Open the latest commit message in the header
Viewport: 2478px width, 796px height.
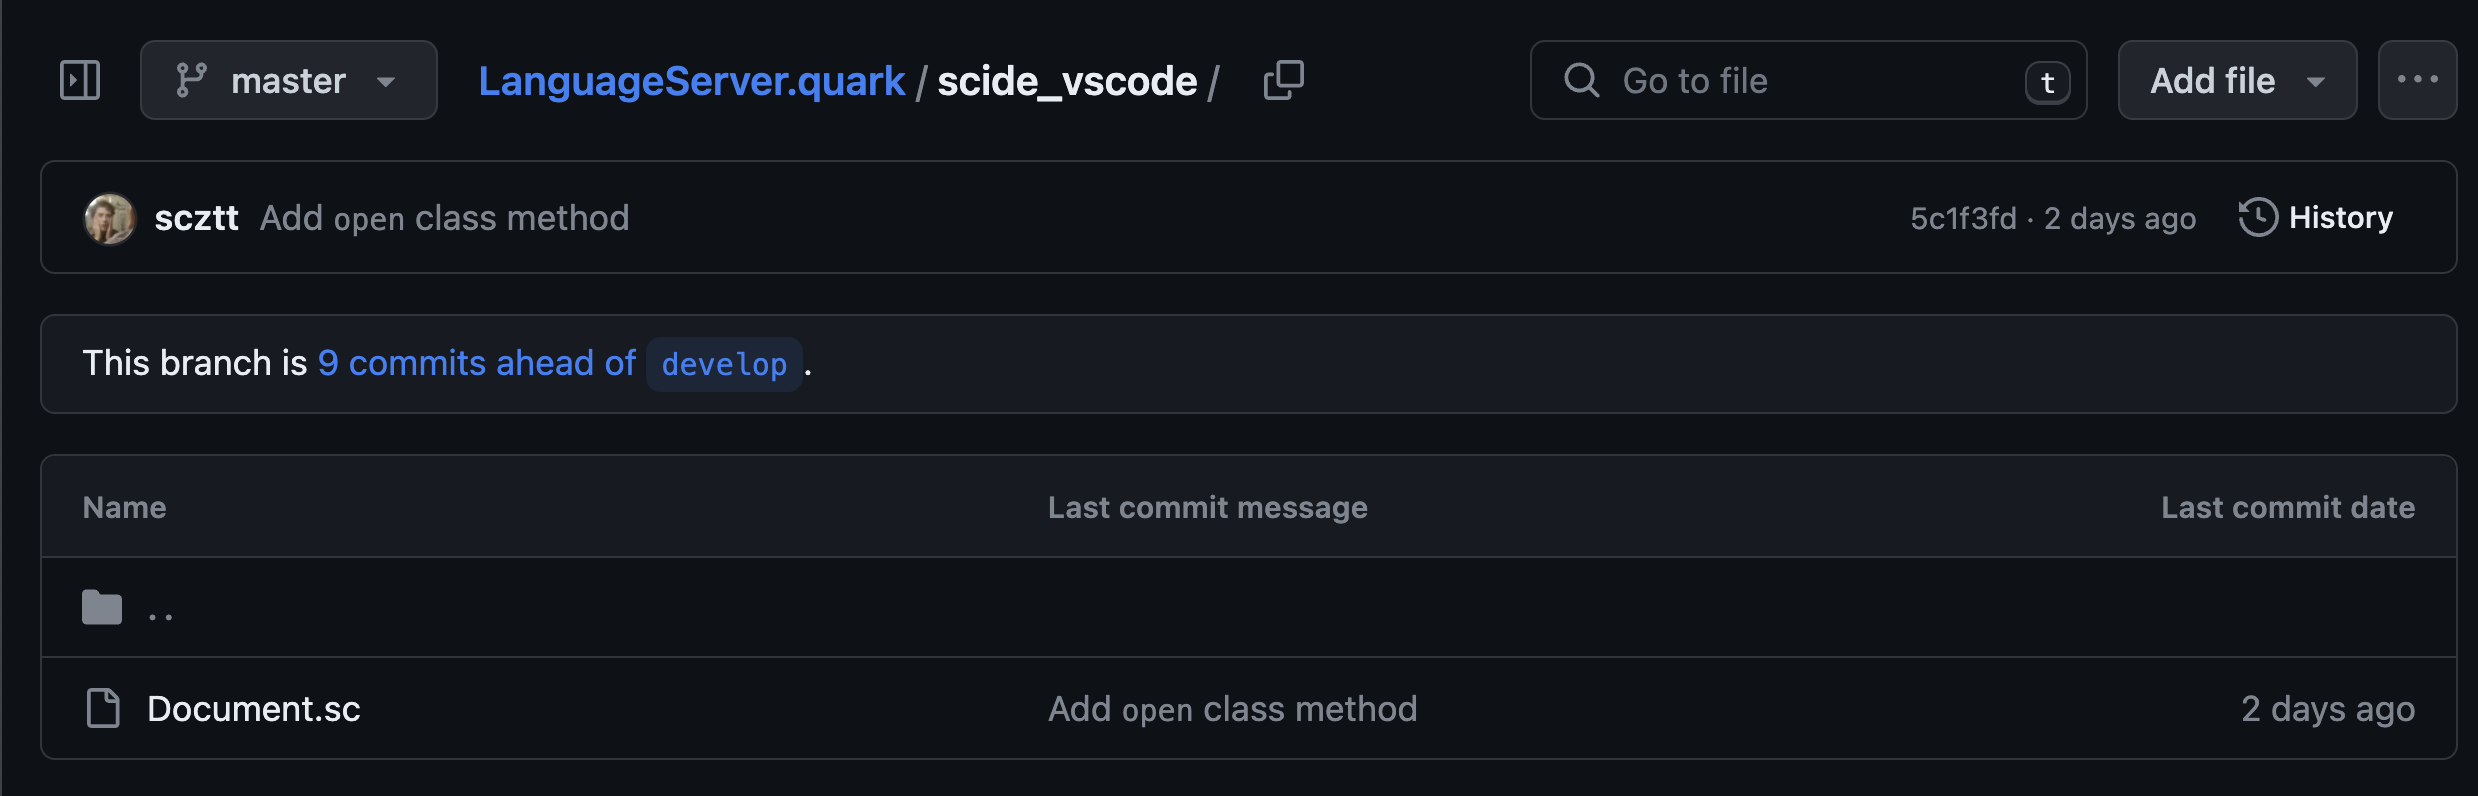click(444, 218)
